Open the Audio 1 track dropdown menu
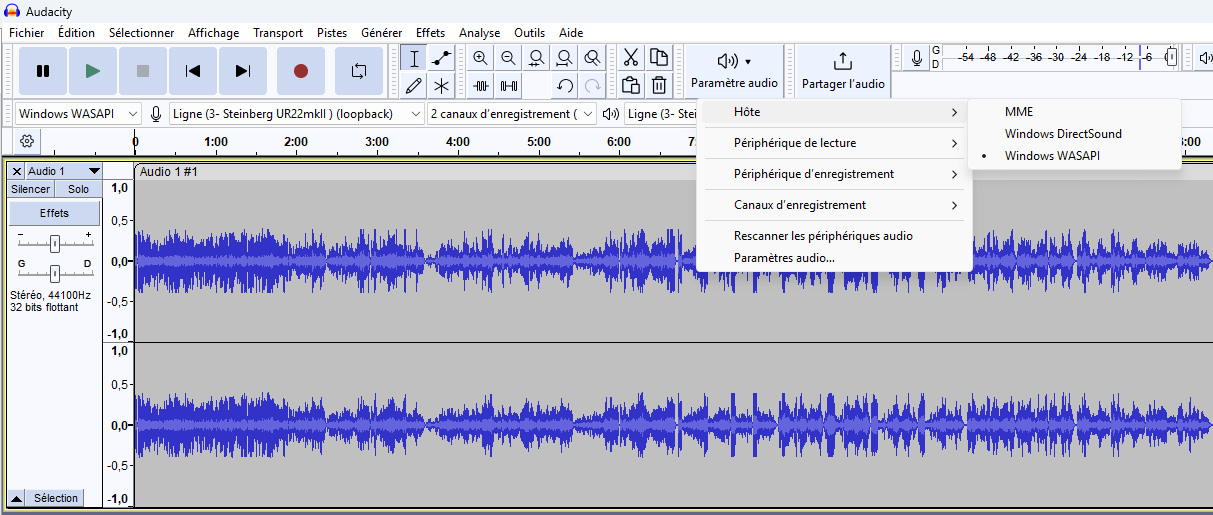 (x=63, y=172)
